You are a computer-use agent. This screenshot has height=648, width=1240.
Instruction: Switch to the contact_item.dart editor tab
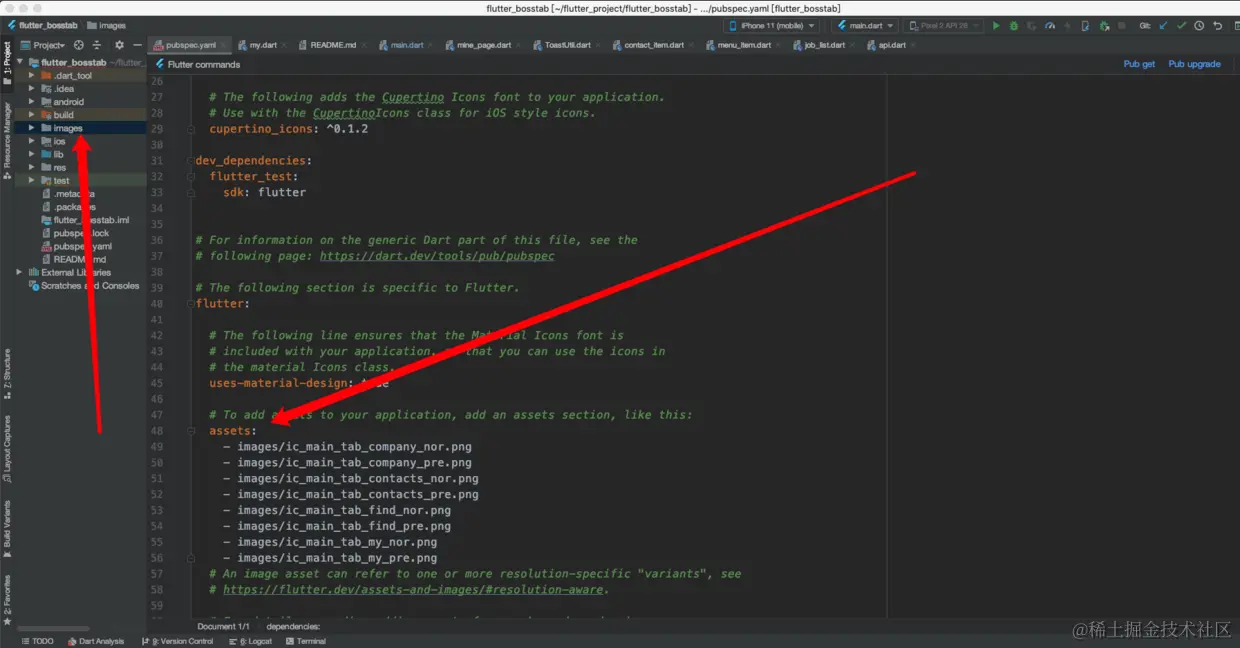click(653, 45)
